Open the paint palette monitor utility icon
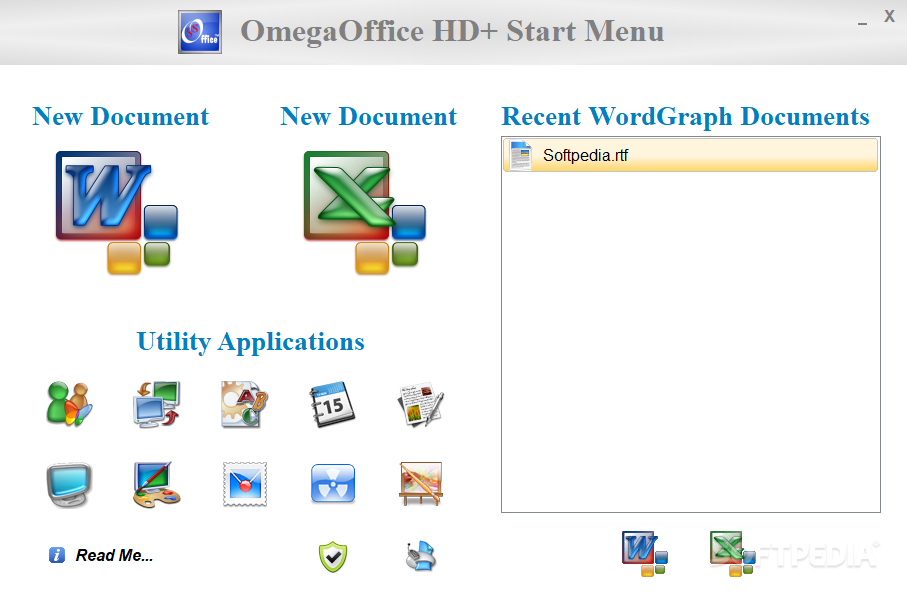The image size is (907, 593). [157, 484]
